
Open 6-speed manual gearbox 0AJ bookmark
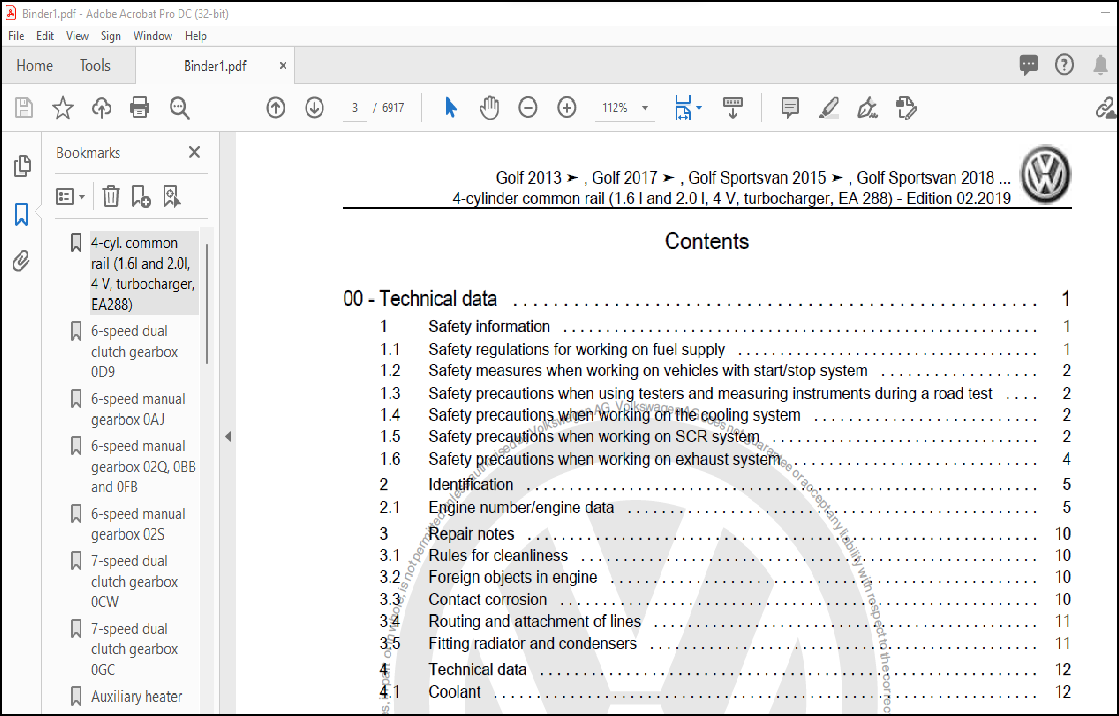138,409
